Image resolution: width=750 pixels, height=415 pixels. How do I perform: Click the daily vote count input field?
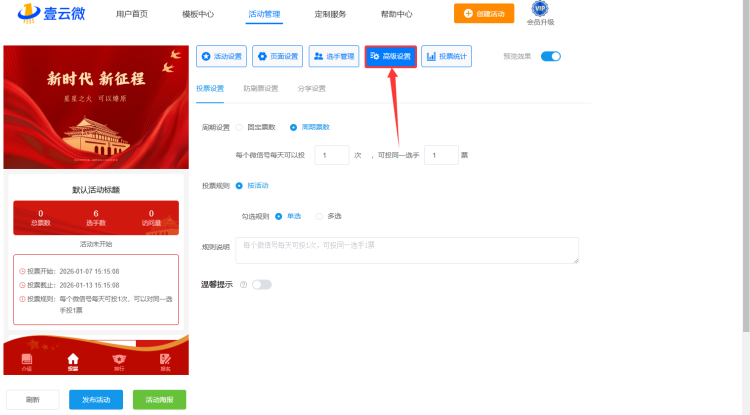click(331, 155)
